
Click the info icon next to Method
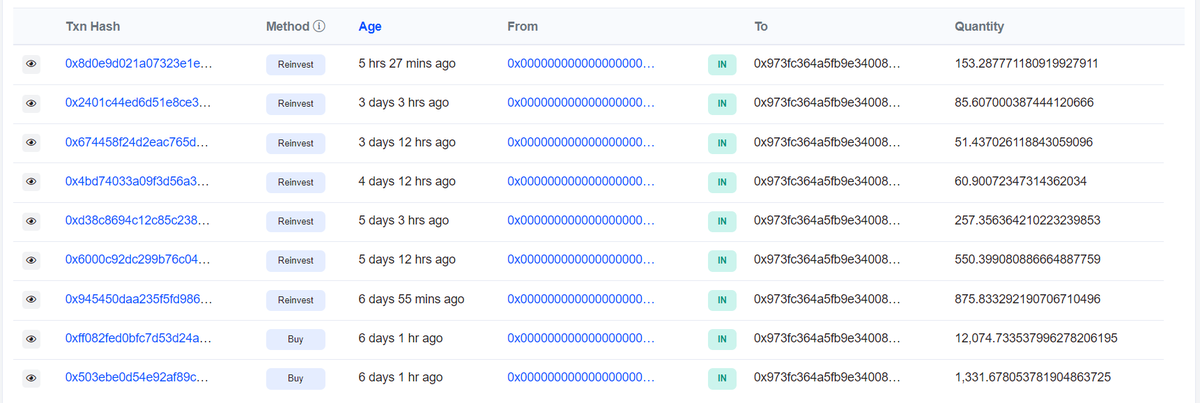coord(320,27)
